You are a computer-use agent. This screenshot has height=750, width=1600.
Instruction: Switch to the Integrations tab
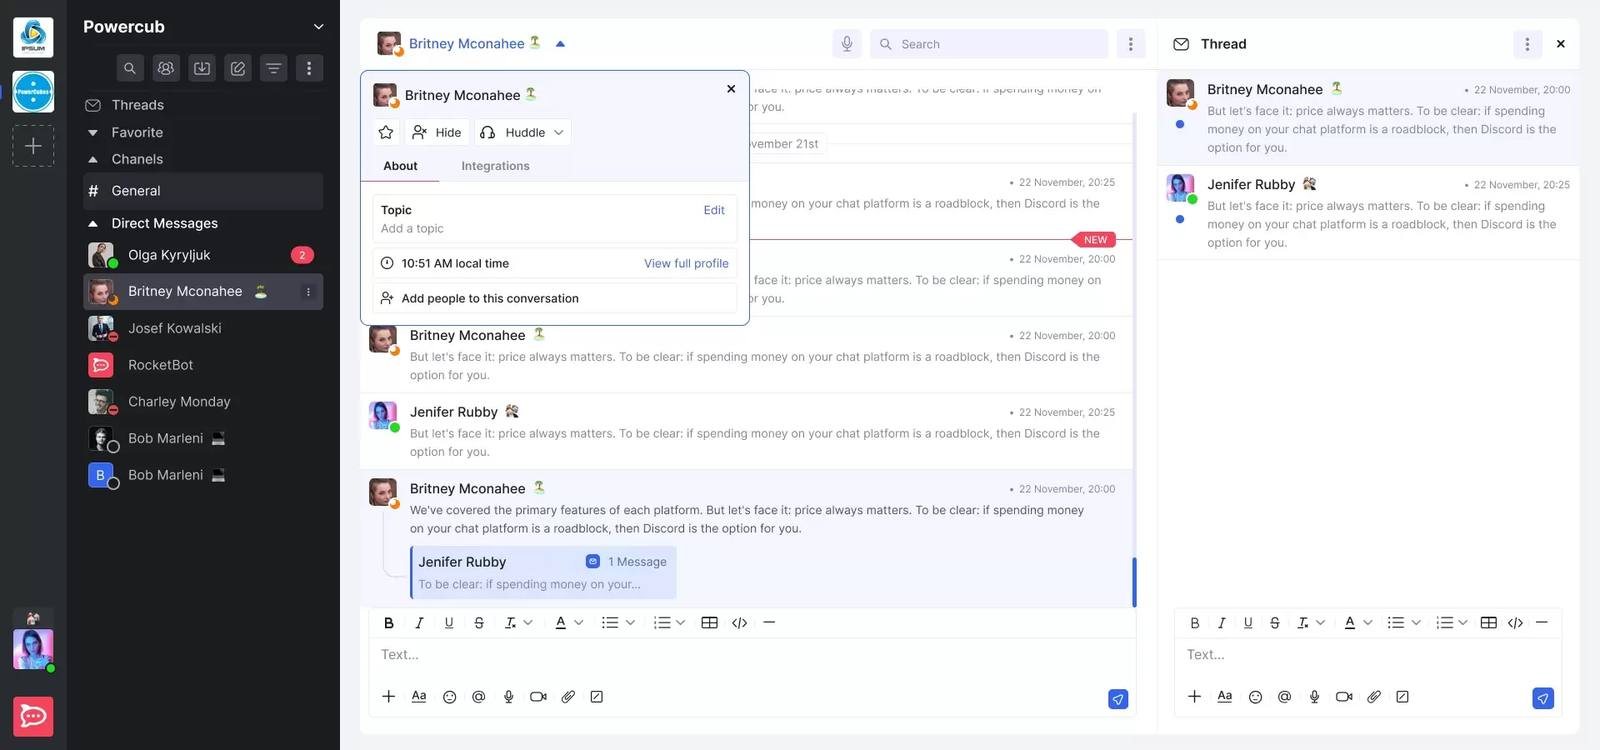pos(495,166)
